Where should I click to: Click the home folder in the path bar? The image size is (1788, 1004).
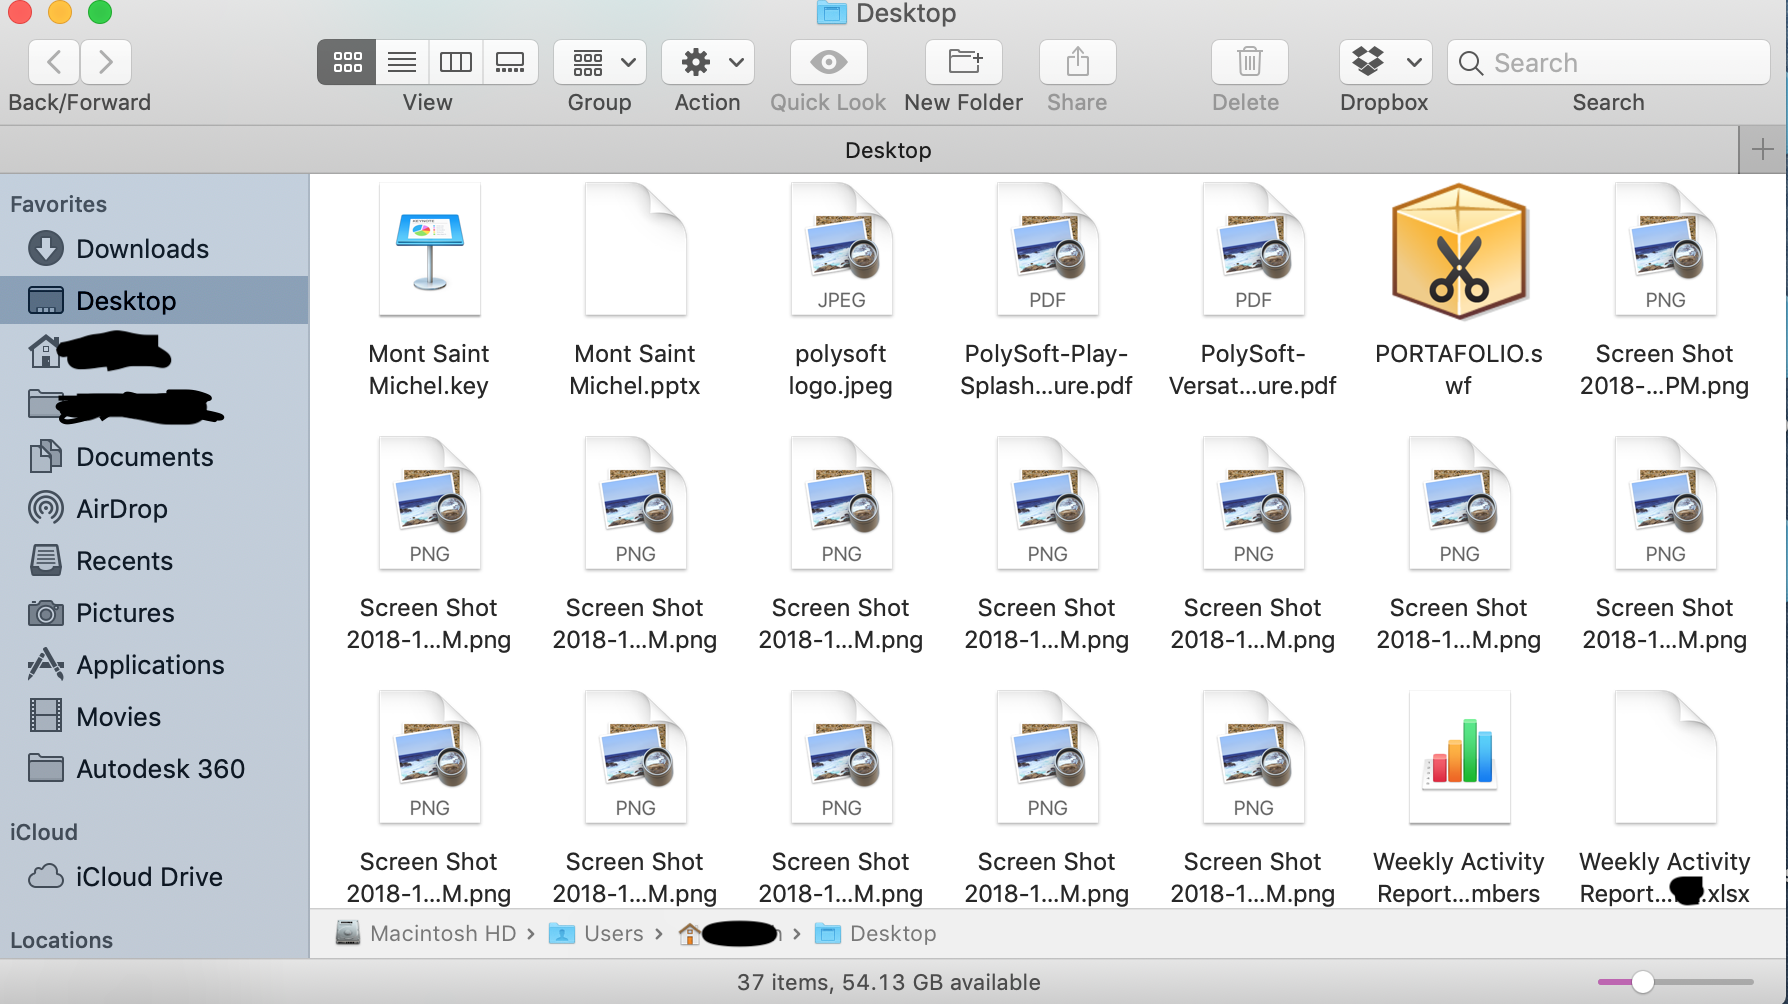pos(730,933)
